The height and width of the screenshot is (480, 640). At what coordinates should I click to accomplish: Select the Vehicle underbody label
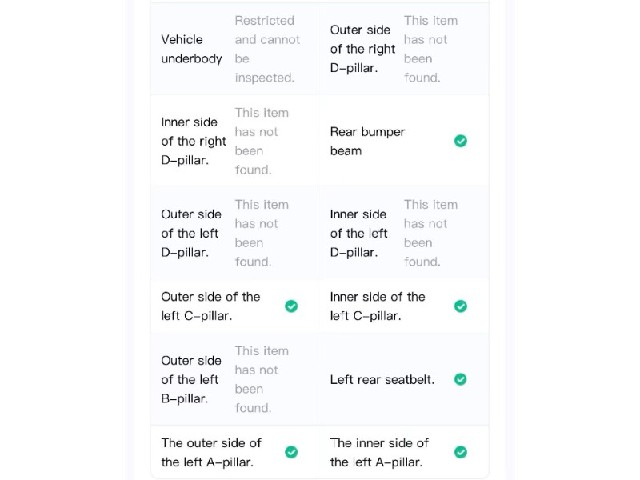[x=192, y=49]
